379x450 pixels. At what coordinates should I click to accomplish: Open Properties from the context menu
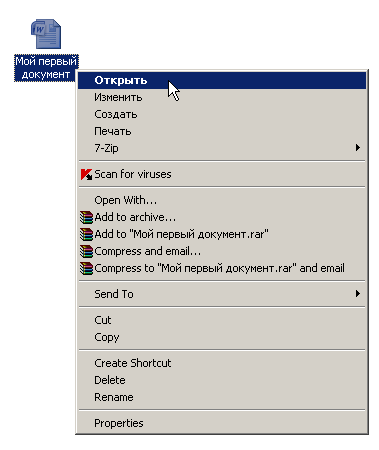[222, 423]
